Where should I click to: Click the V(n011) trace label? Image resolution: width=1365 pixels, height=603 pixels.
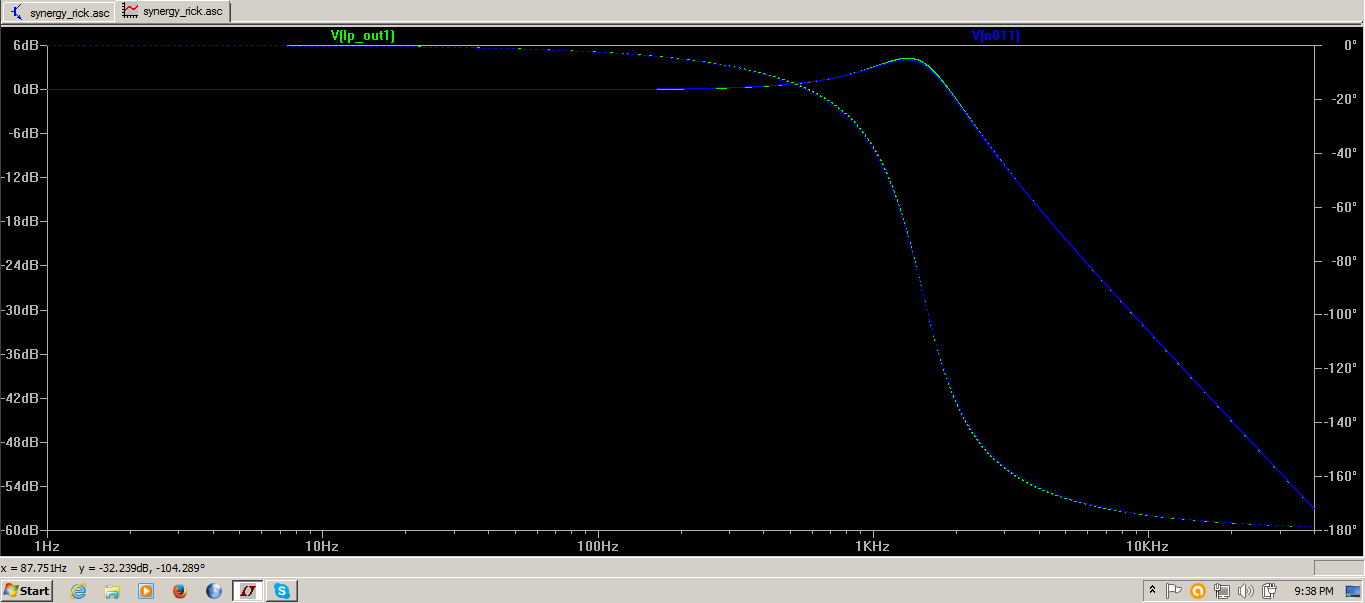(x=996, y=36)
